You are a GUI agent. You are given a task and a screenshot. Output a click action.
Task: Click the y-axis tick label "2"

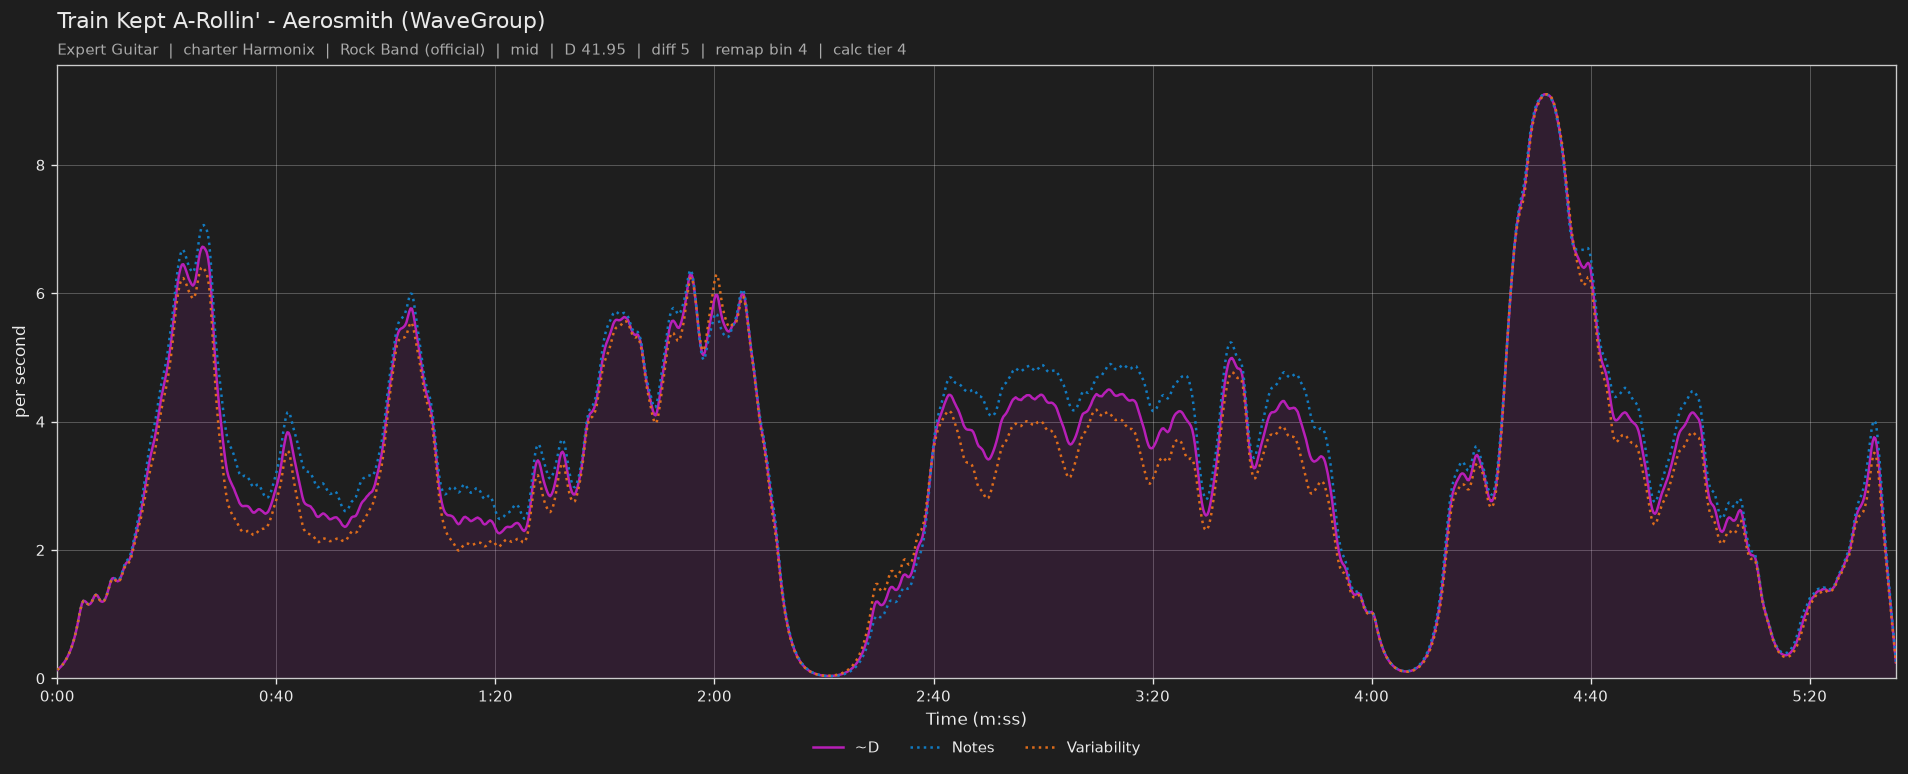coord(41,551)
